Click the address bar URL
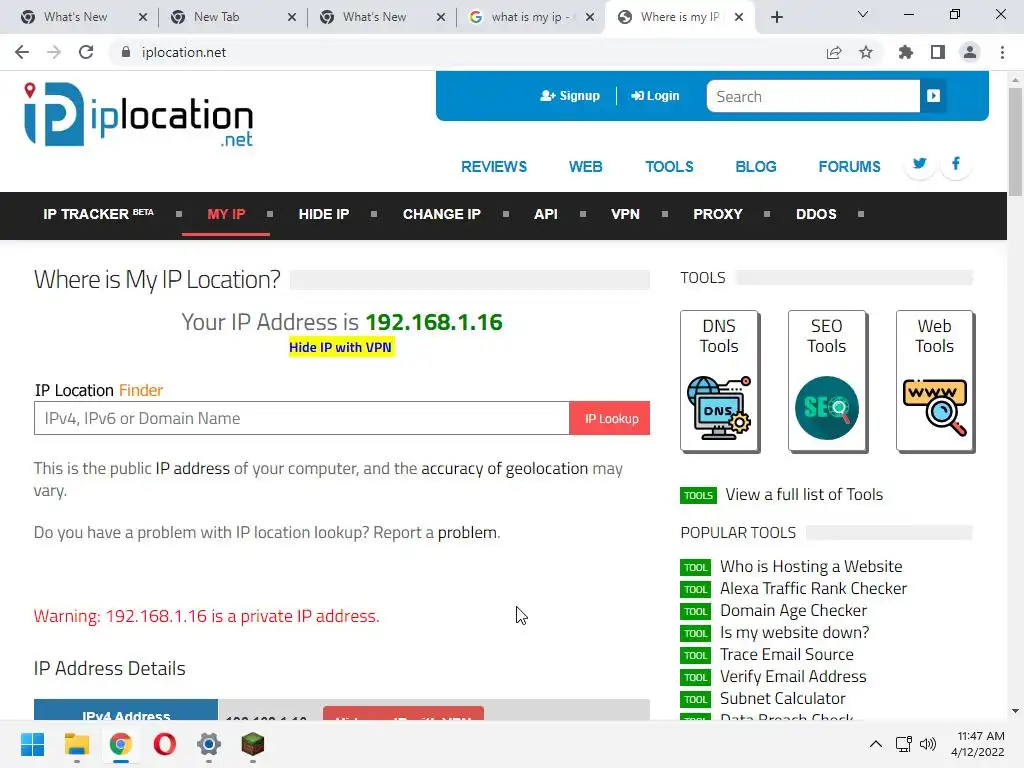The image size is (1024, 768). click(184, 52)
